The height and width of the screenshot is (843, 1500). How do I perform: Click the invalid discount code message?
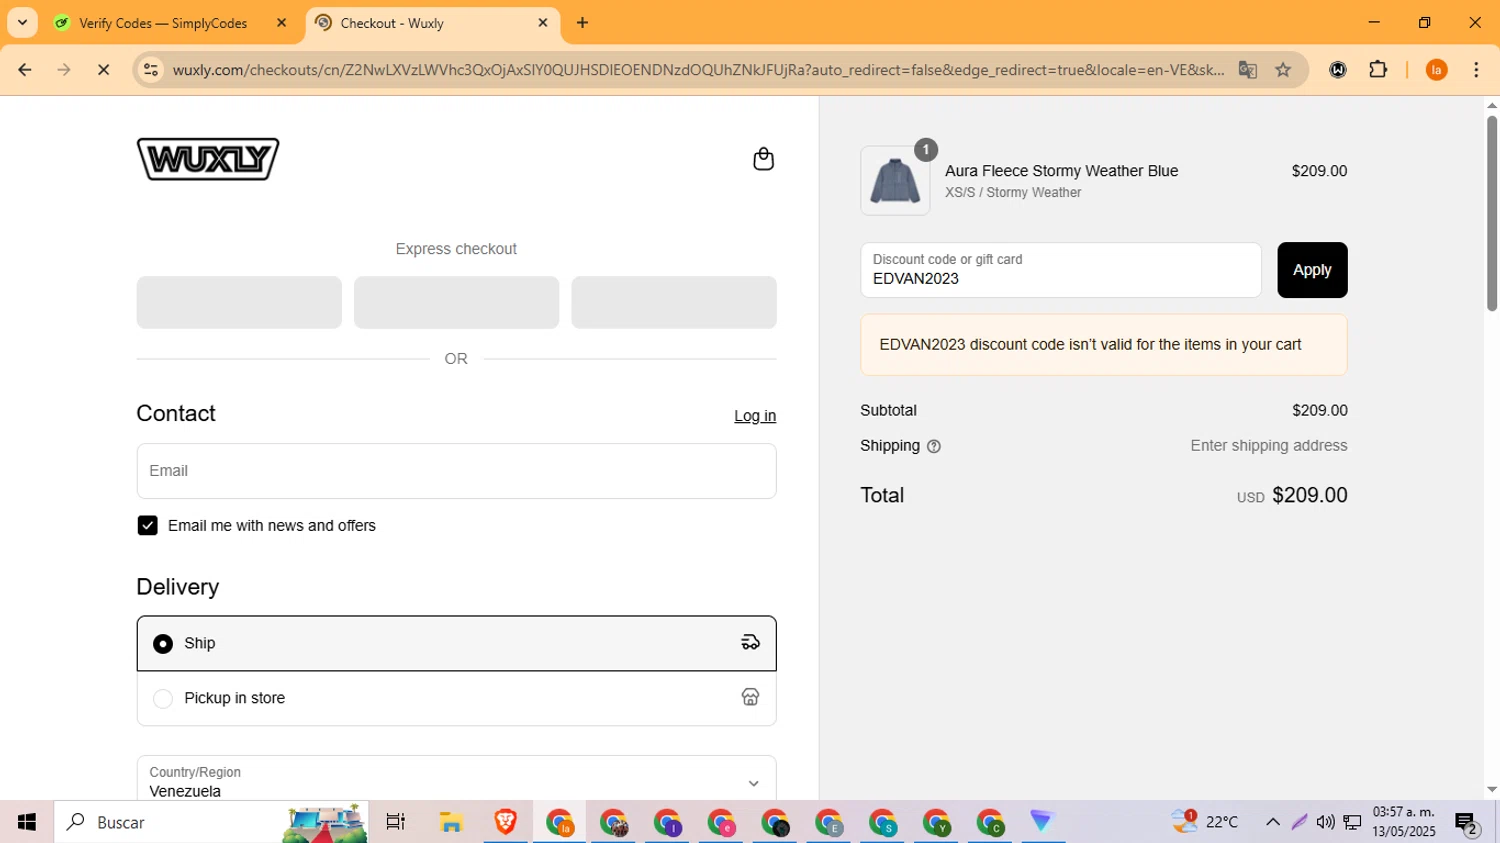pos(1104,345)
